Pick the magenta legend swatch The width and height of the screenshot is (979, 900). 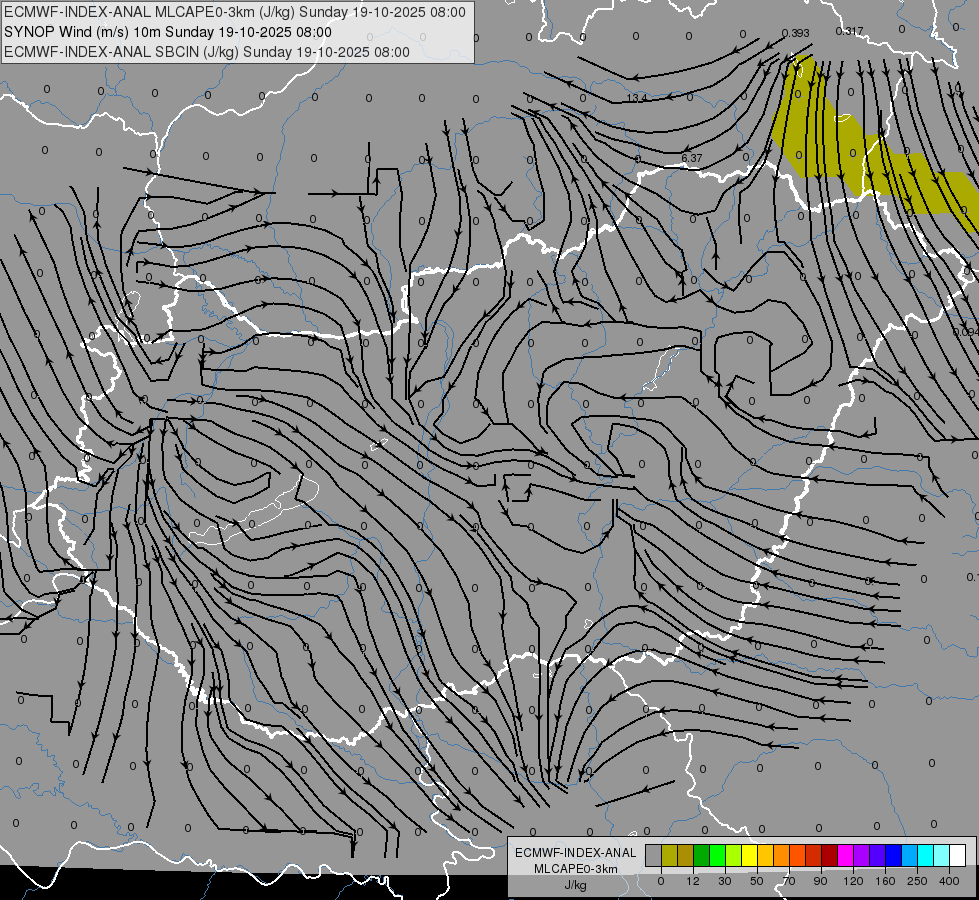[x=846, y=855]
